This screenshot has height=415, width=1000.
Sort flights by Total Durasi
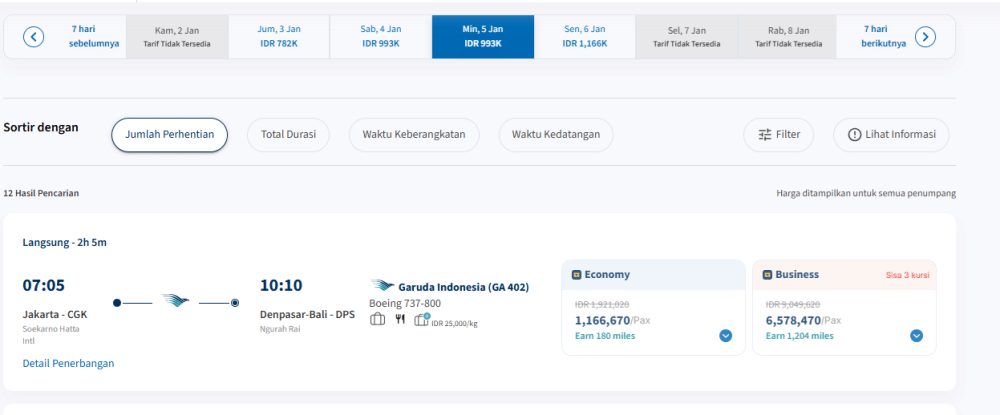click(288, 135)
